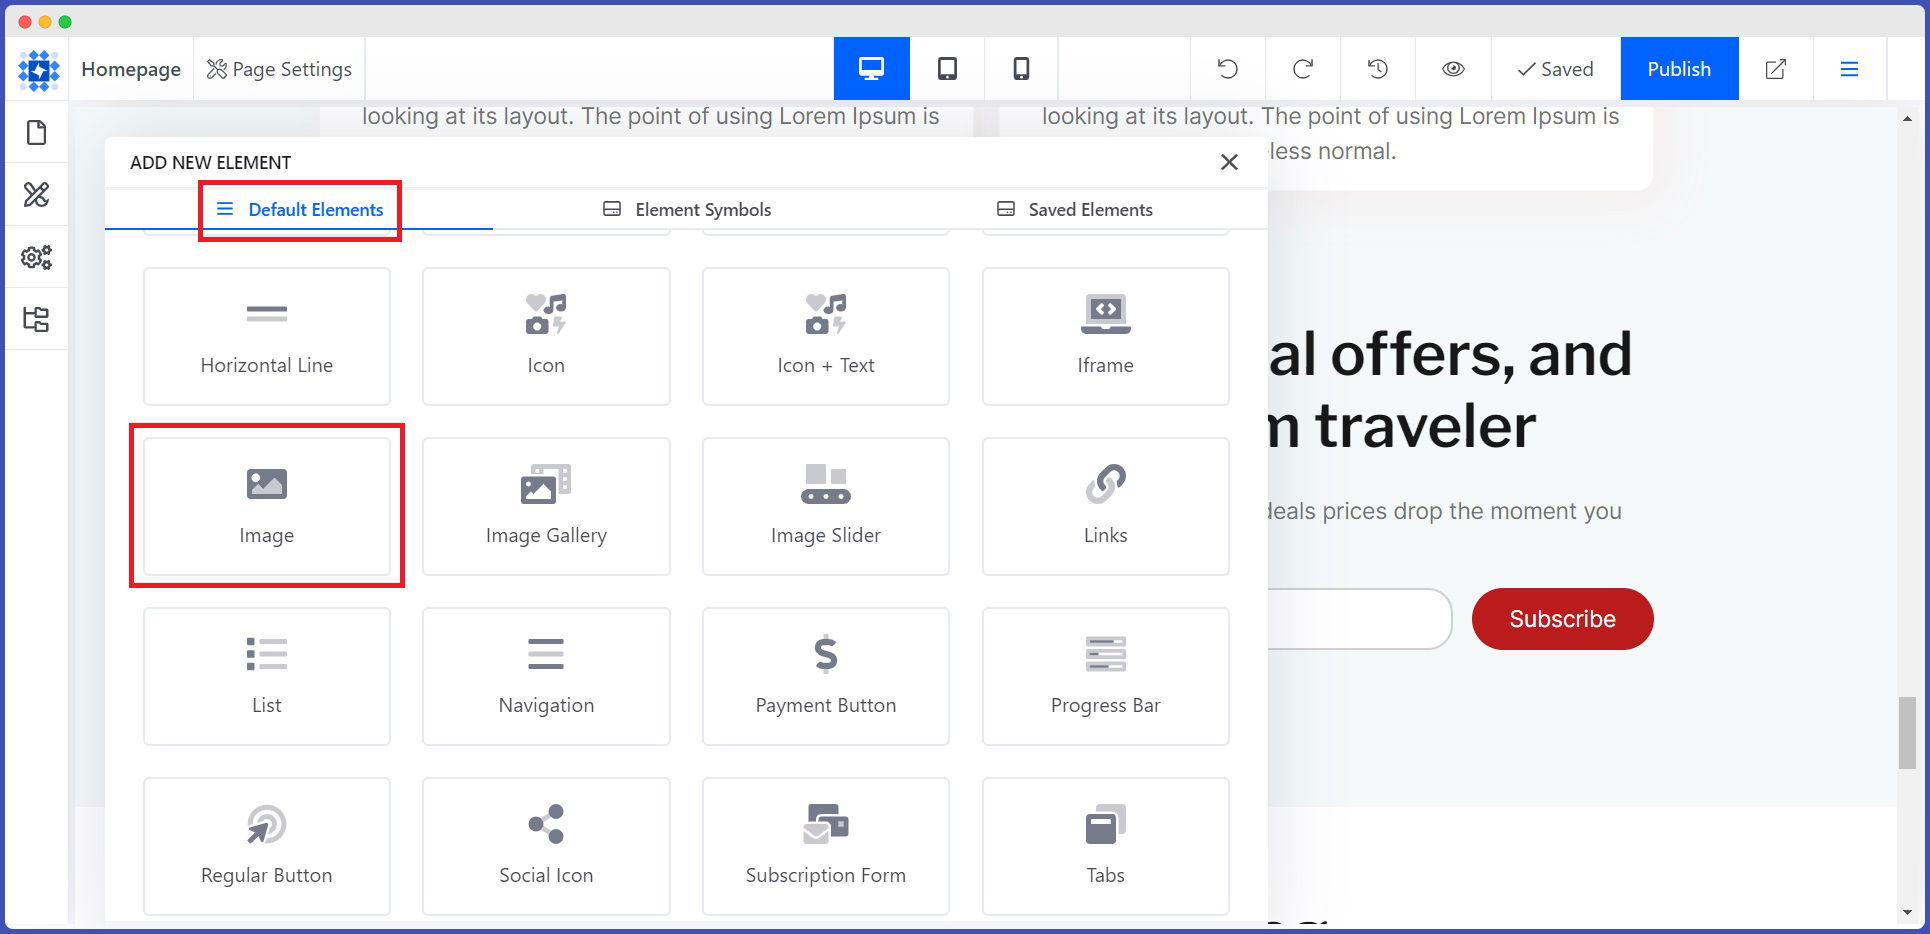The image size is (1930, 934).
Task: Add a Links element
Action: (1106, 506)
